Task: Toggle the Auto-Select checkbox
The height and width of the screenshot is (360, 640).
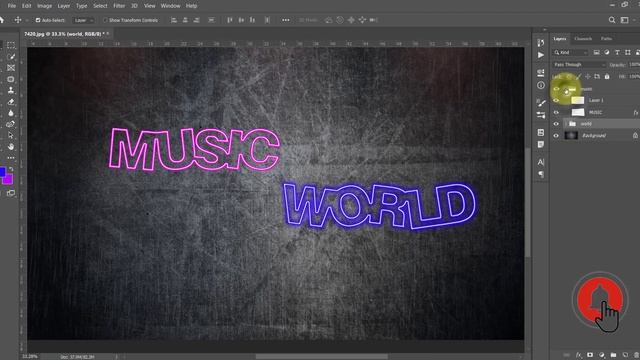Action: (38, 20)
